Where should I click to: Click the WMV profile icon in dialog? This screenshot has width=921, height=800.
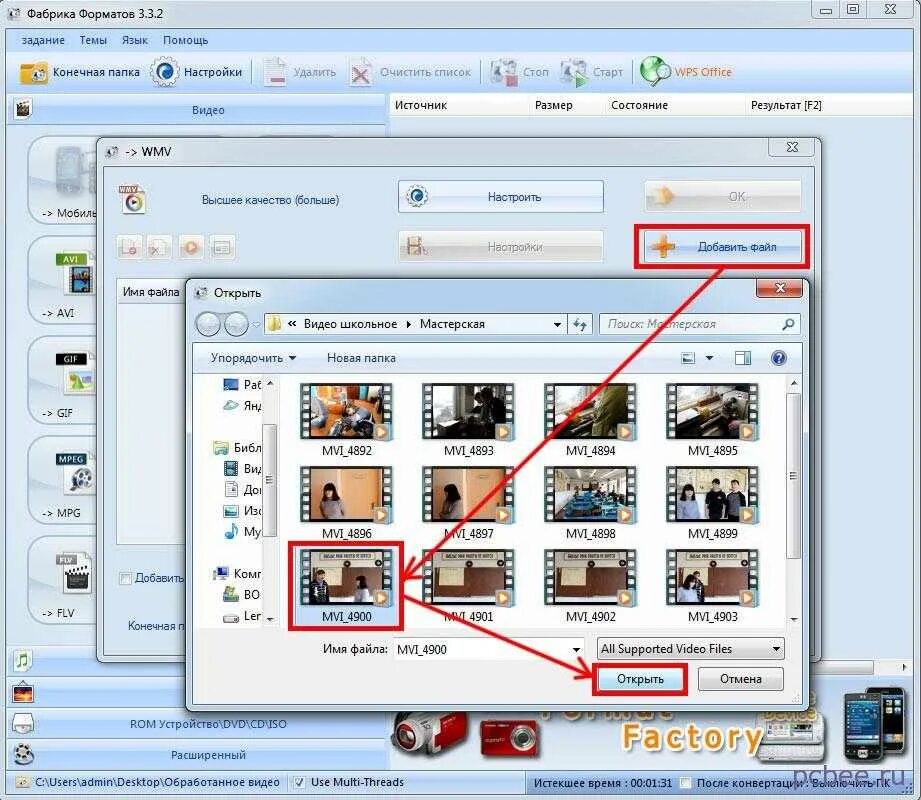point(132,200)
